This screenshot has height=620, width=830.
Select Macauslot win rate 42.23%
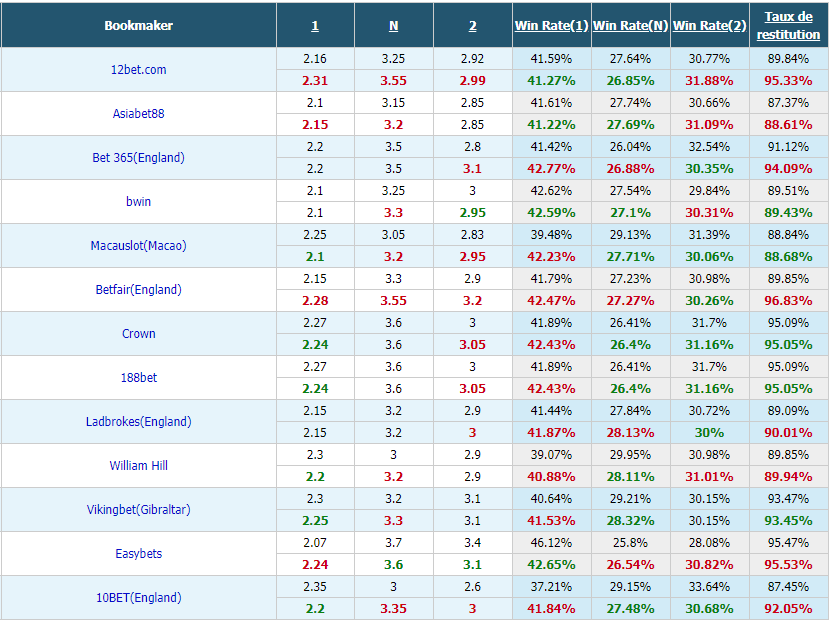pyautogui.click(x=551, y=256)
